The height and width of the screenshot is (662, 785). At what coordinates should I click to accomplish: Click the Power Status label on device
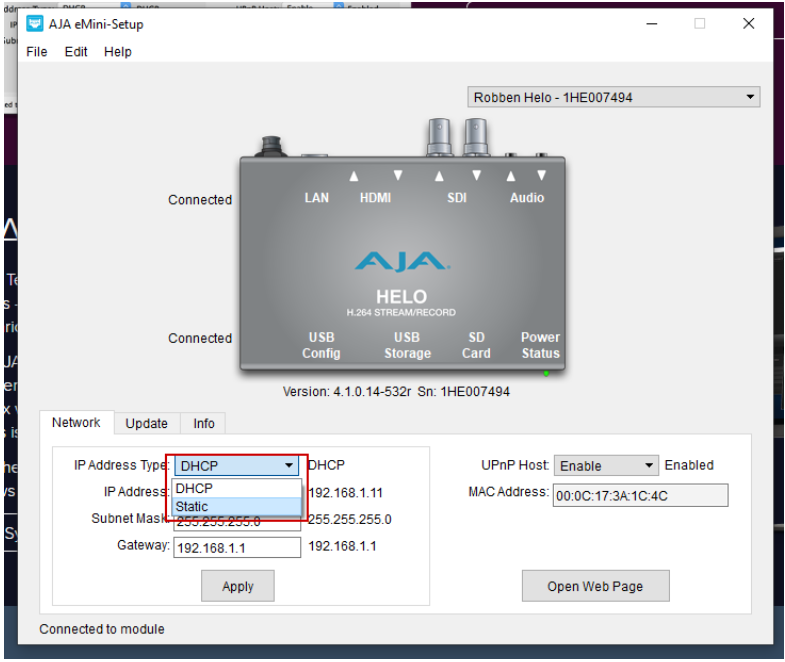click(541, 345)
